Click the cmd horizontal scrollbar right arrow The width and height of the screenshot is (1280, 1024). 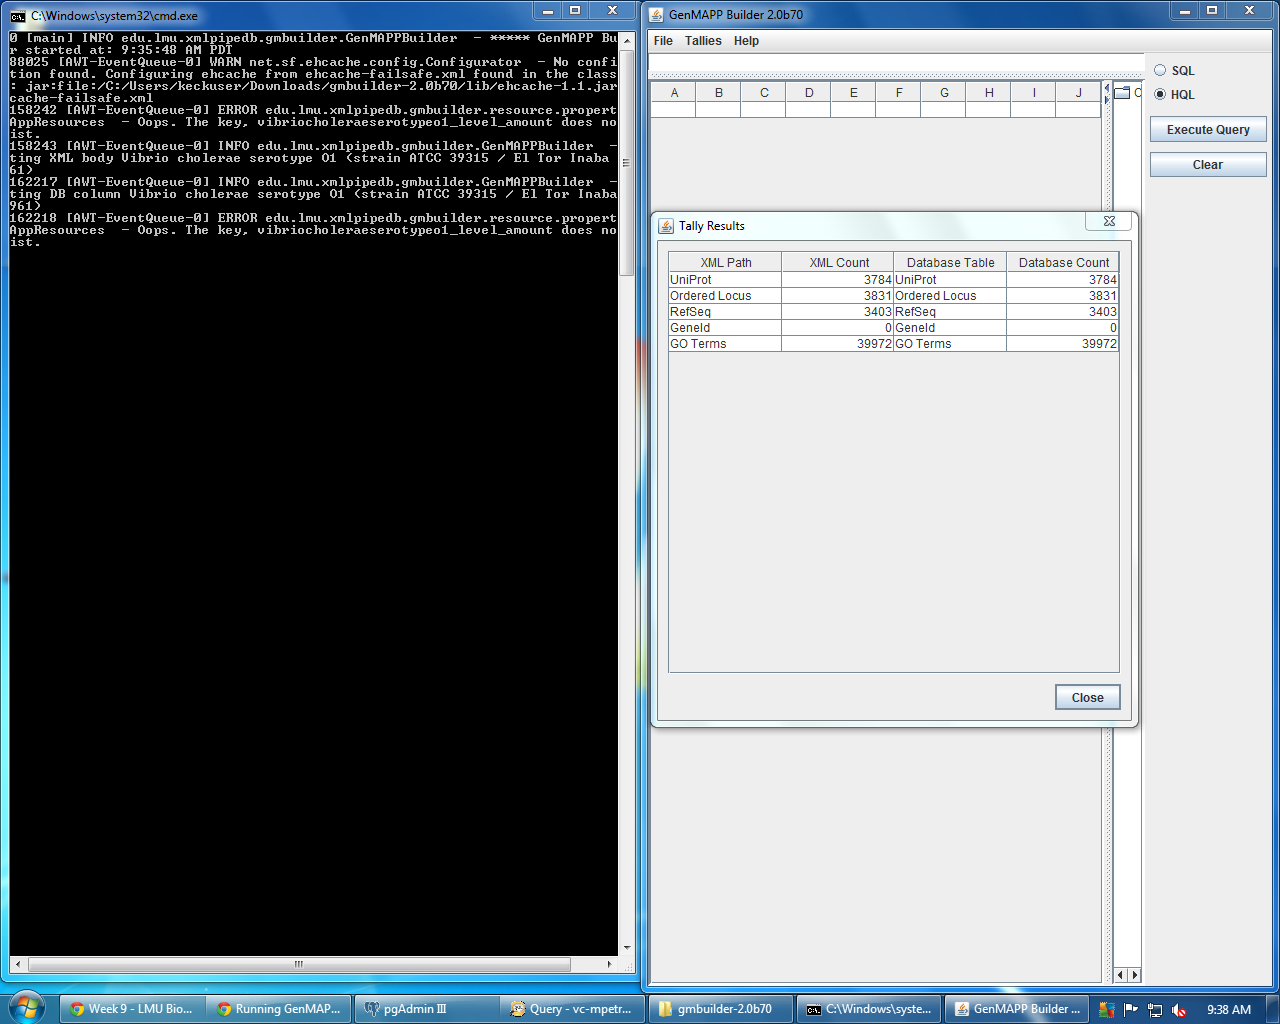pyautogui.click(x=609, y=965)
